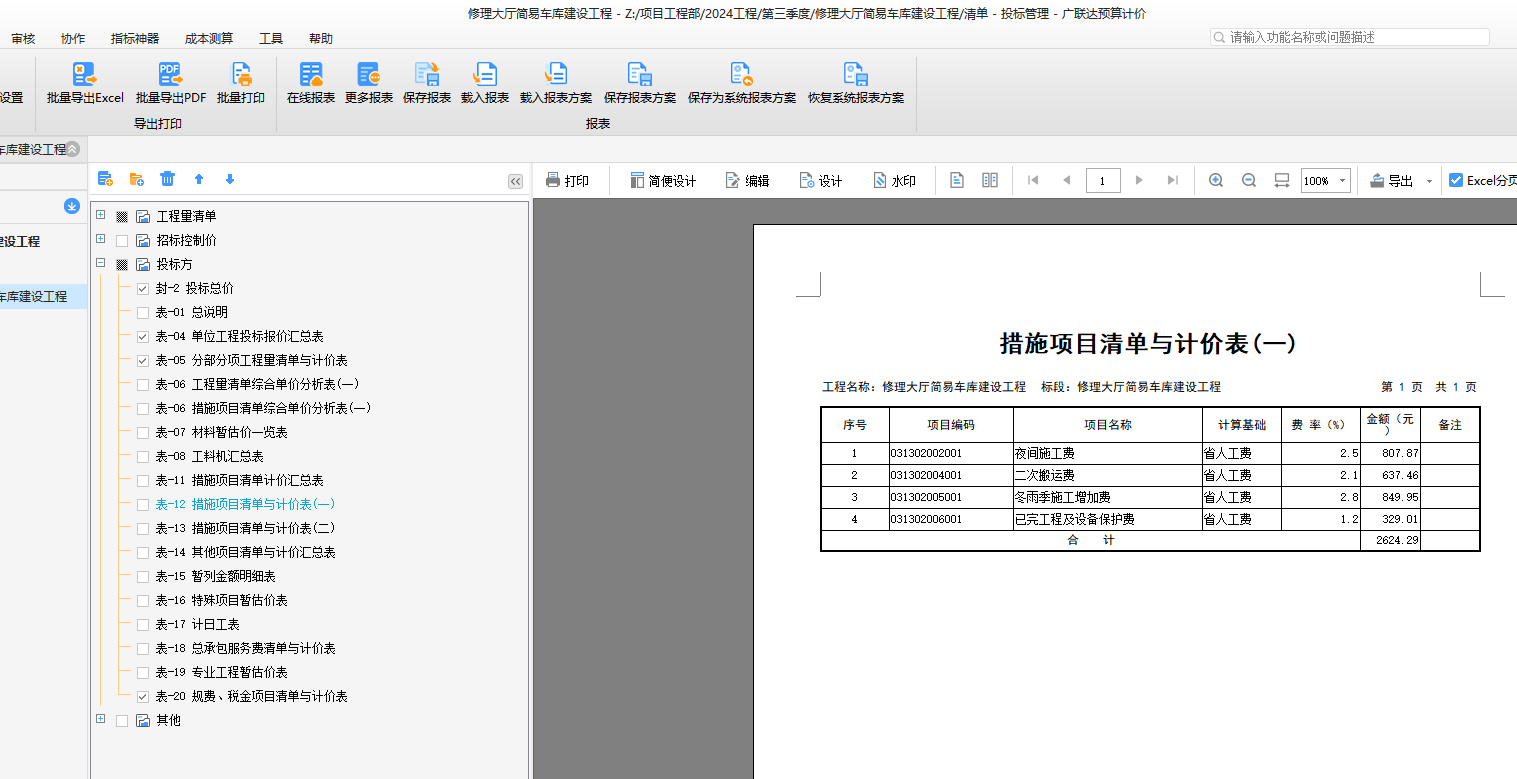Open the 审核 menu
This screenshot has height=779, width=1517.
tap(23, 38)
